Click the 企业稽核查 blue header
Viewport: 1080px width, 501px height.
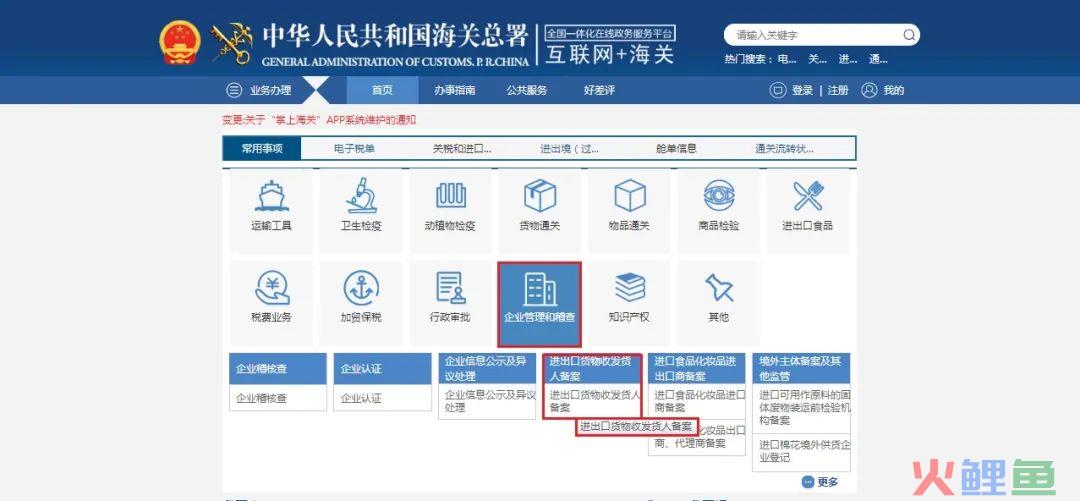pos(278,369)
